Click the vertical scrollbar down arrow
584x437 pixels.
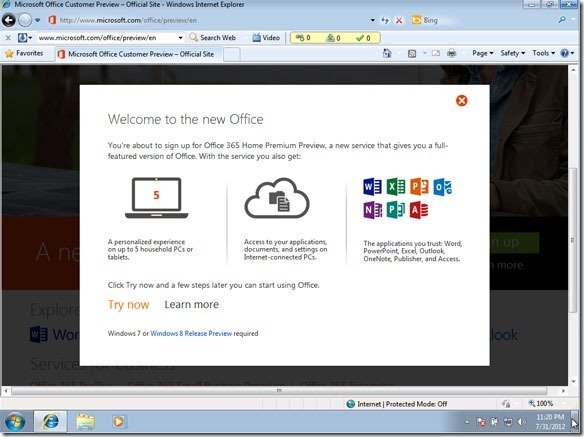click(x=573, y=381)
